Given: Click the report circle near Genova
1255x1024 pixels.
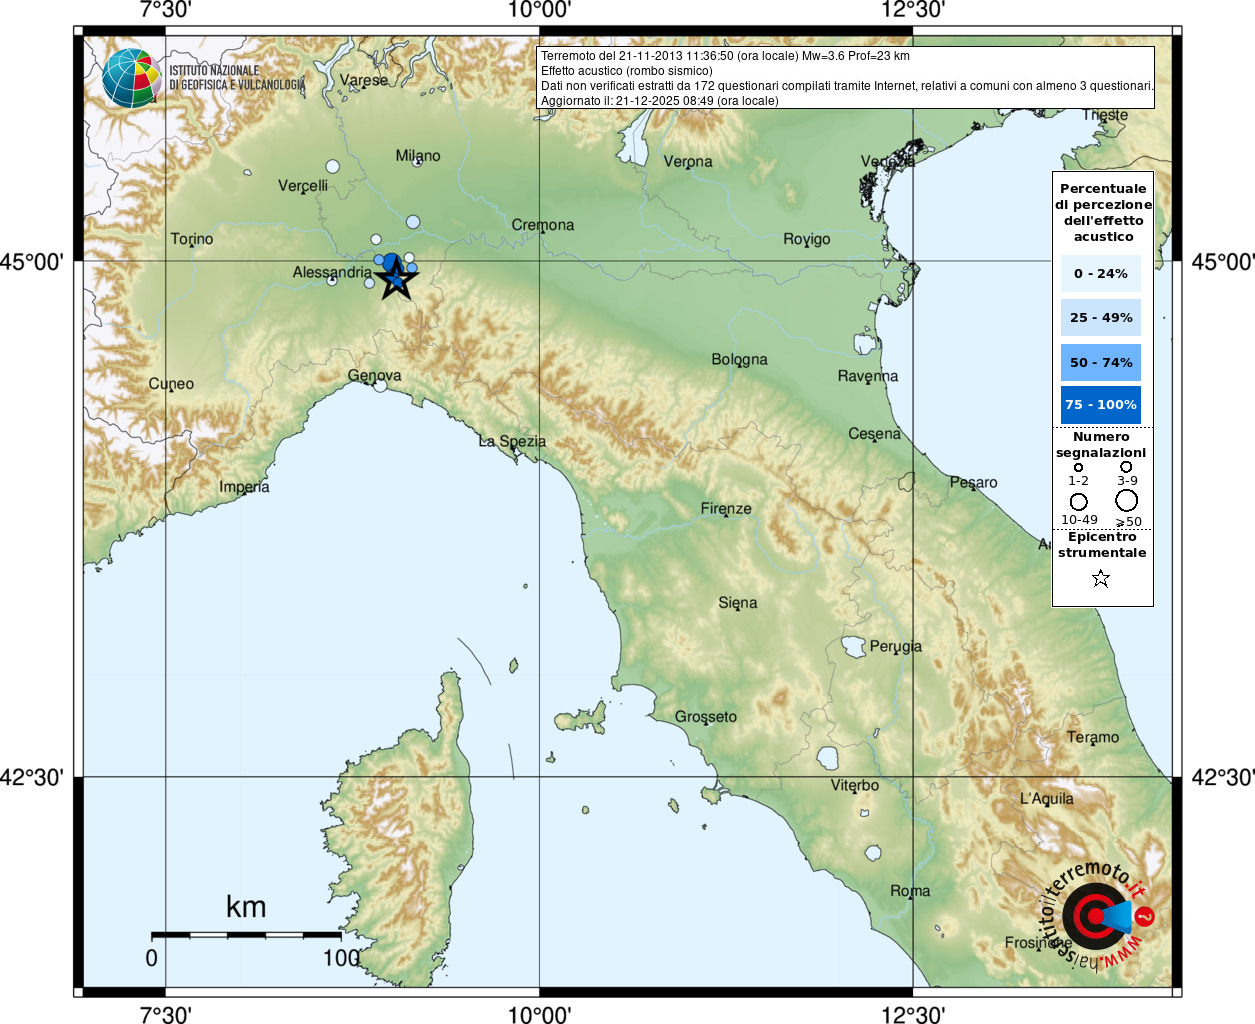Looking at the screenshot, I should (380, 385).
